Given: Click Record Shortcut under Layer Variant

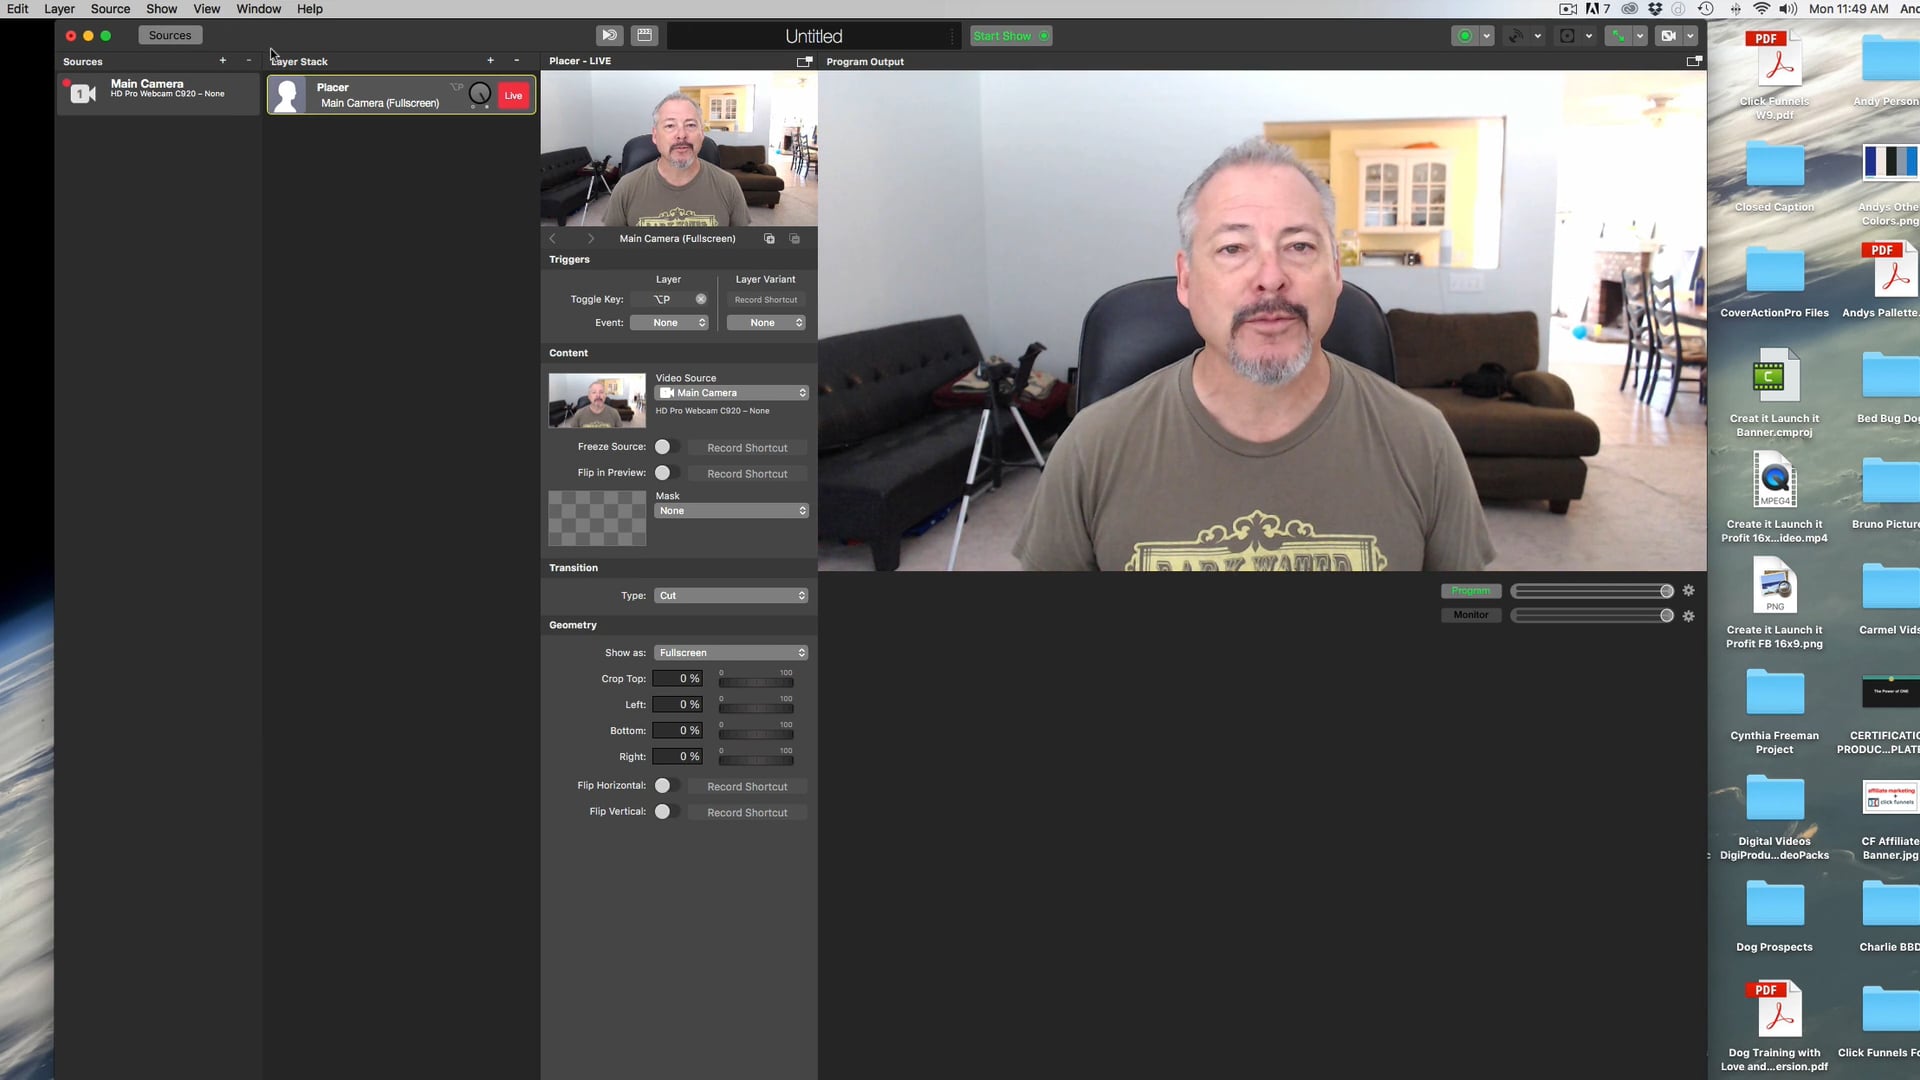Looking at the screenshot, I should [766, 299].
